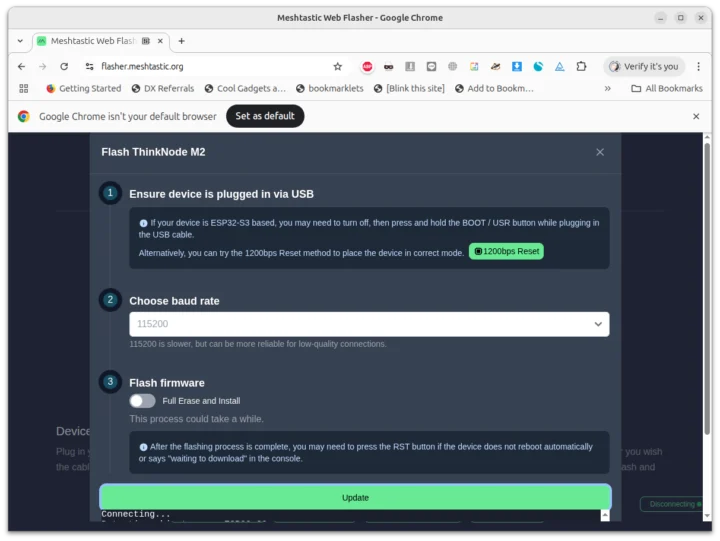
Task: Click the [Blink this site] bookmarklet
Action: coord(409,88)
